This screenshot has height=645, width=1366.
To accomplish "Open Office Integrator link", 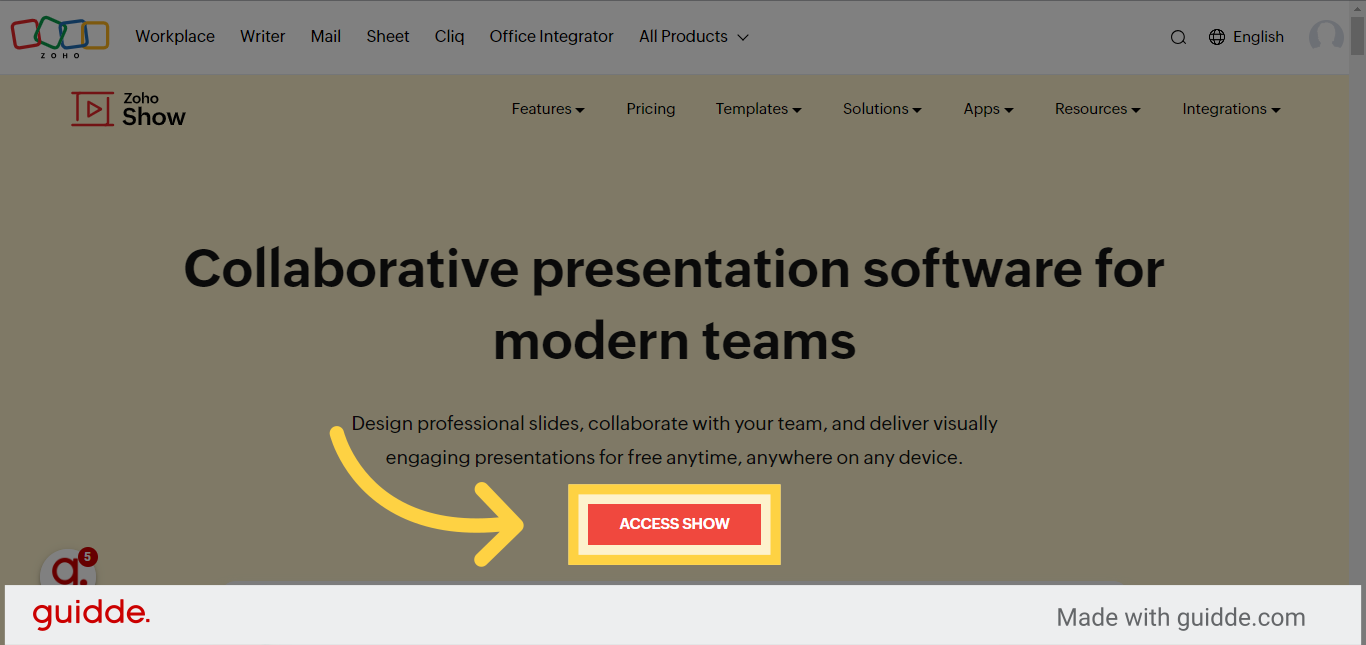I will coord(552,37).
